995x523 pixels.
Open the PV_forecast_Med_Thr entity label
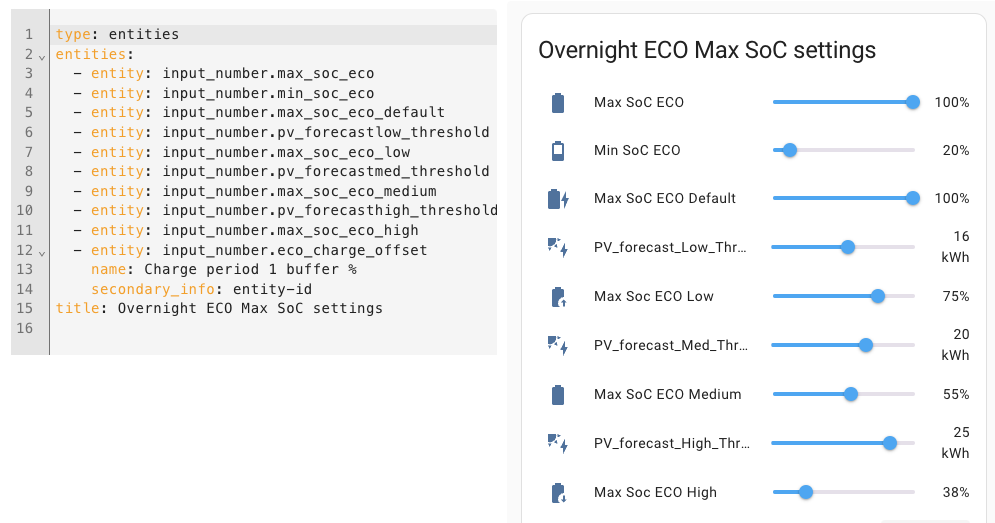(x=669, y=345)
